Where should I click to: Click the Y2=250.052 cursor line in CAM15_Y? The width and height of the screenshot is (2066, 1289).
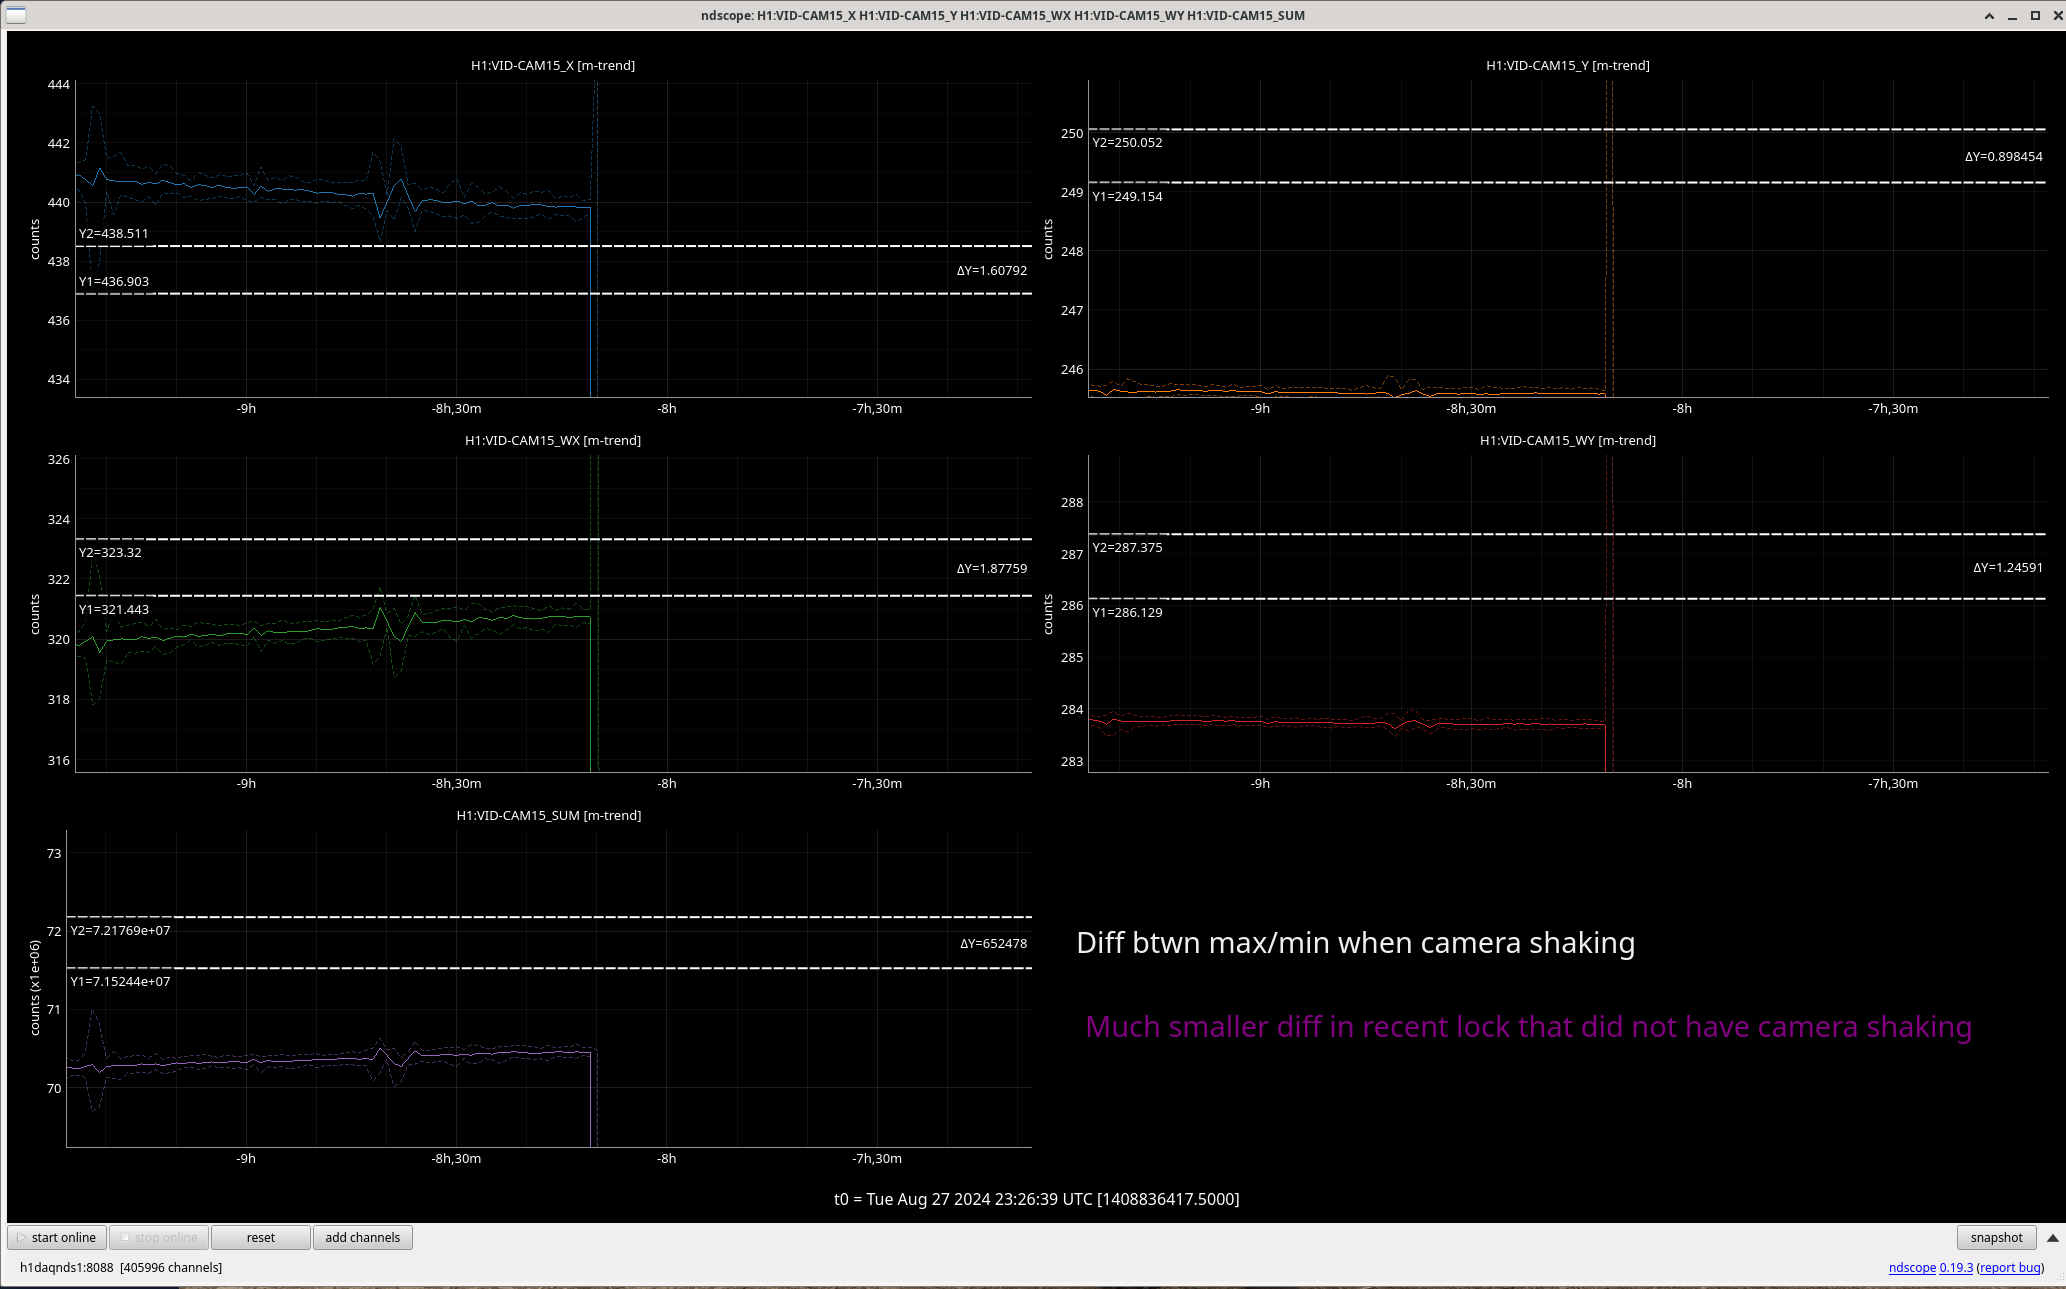click(1567, 129)
